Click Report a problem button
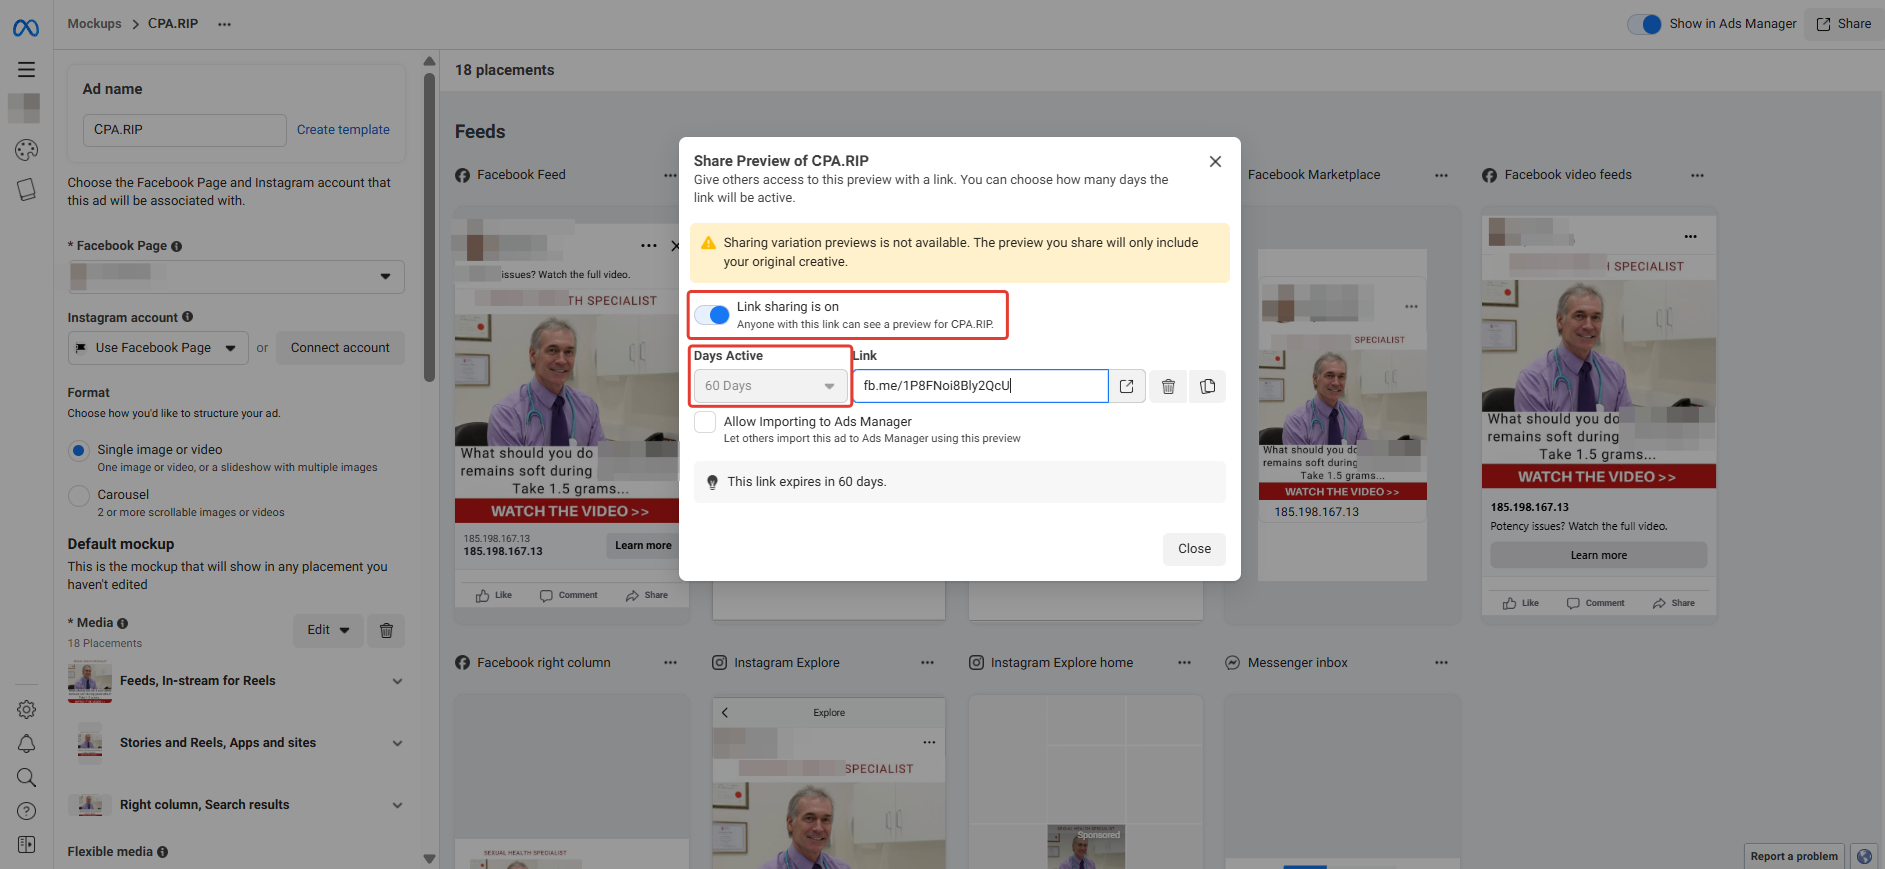Screen dimensions: 1885x869 tap(1794, 856)
